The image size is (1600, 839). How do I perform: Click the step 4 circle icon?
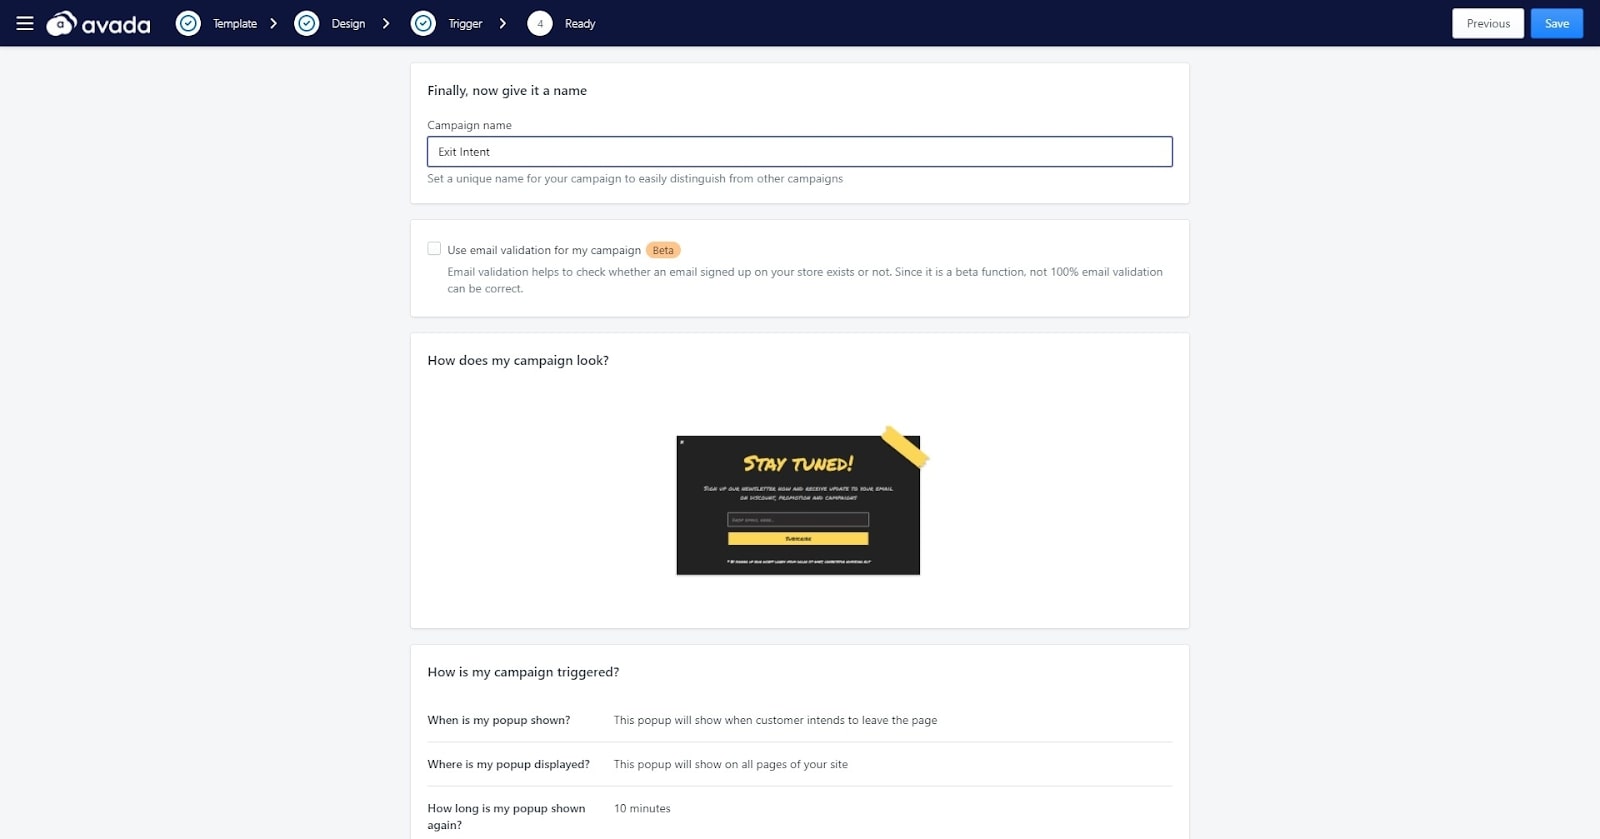[540, 23]
